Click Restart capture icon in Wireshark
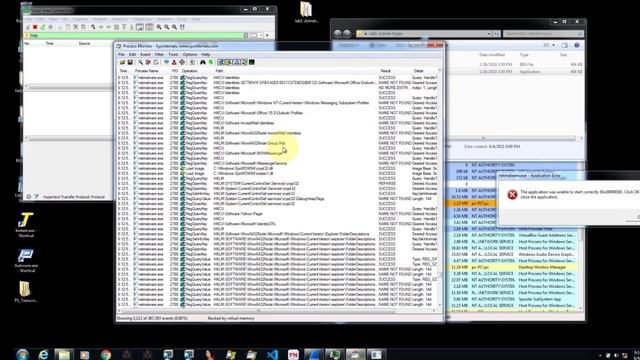This screenshot has width=640, height=360. (x=43, y=27)
